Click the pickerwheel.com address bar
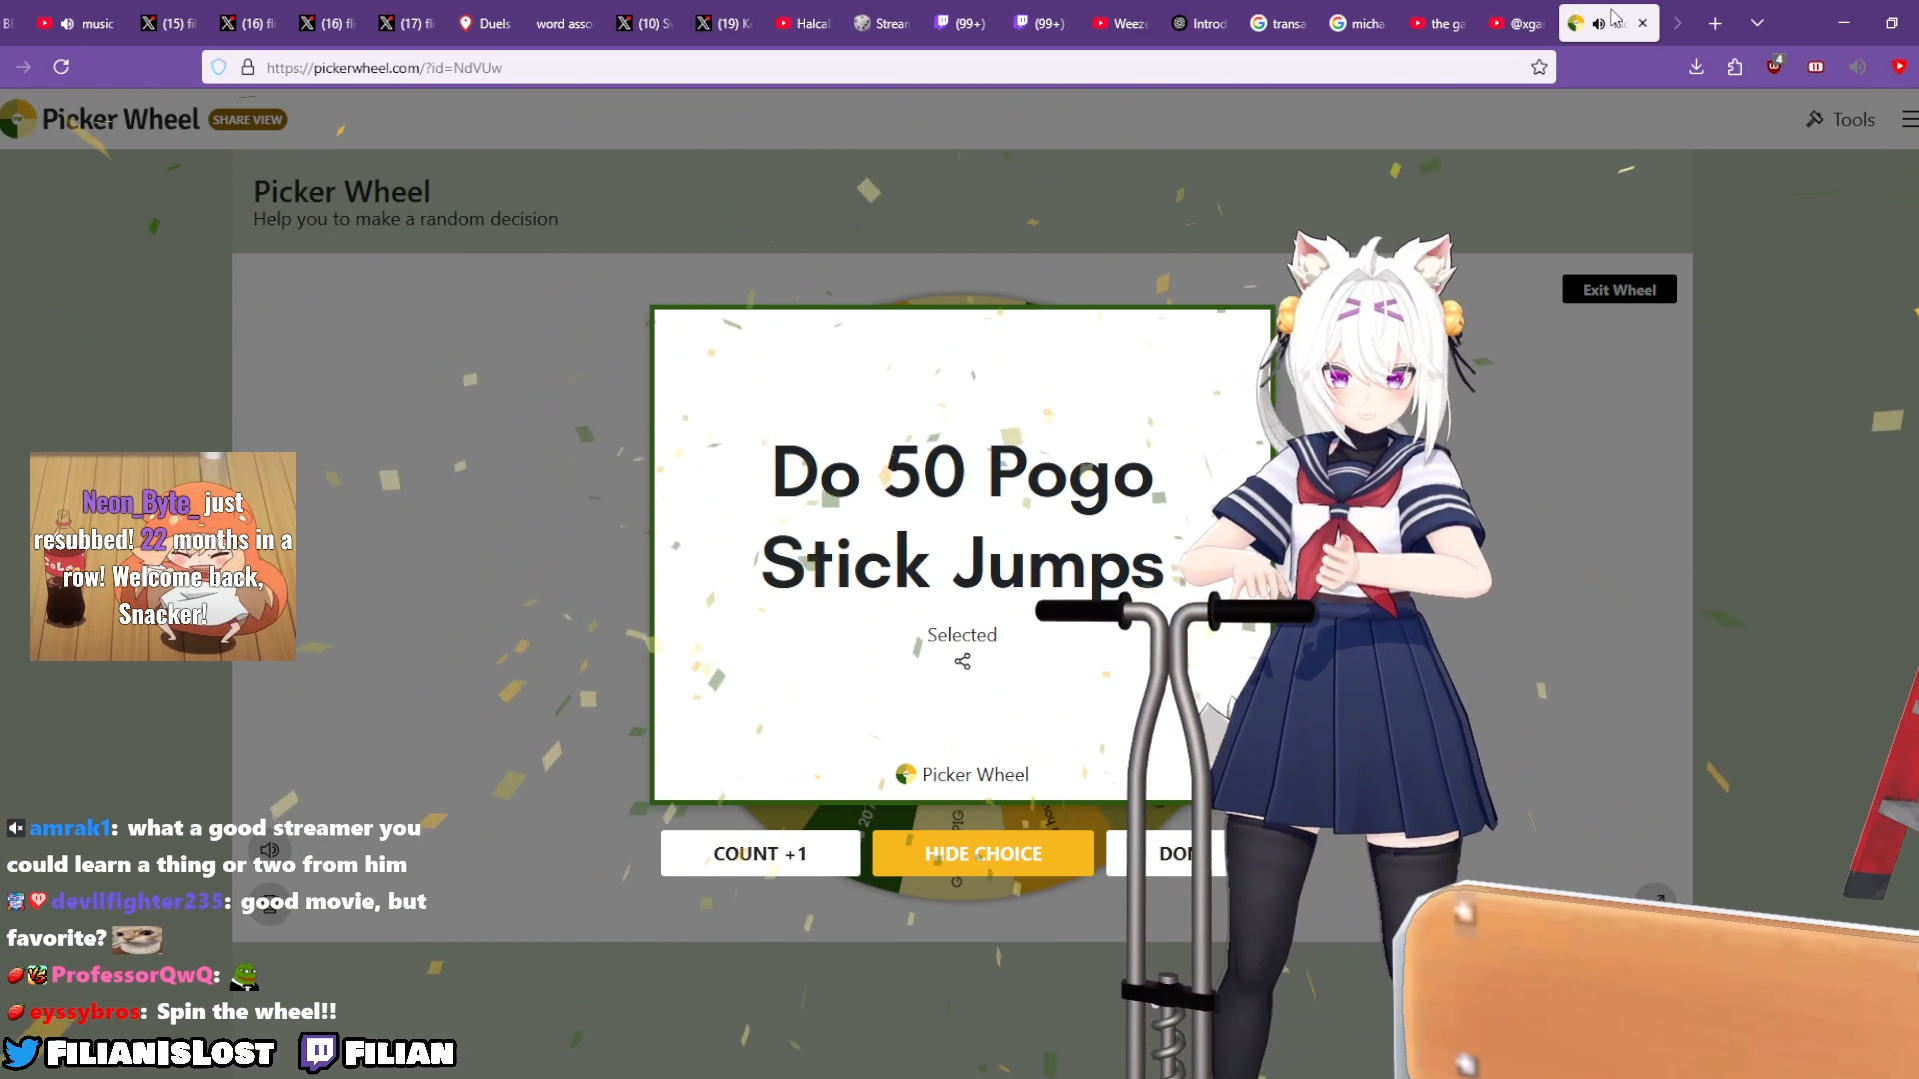This screenshot has height=1079, width=1919. pos(879,67)
